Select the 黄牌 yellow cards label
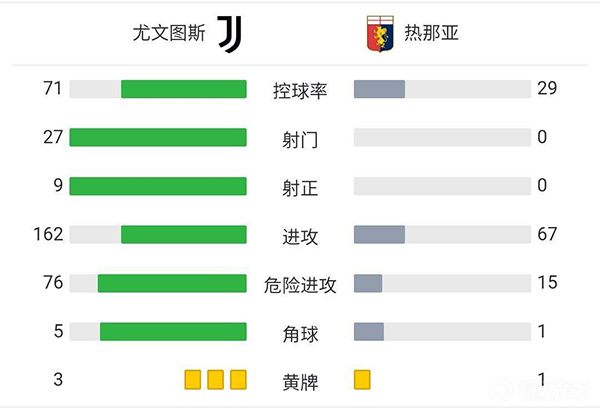The image size is (600, 408). click(300, 381)
